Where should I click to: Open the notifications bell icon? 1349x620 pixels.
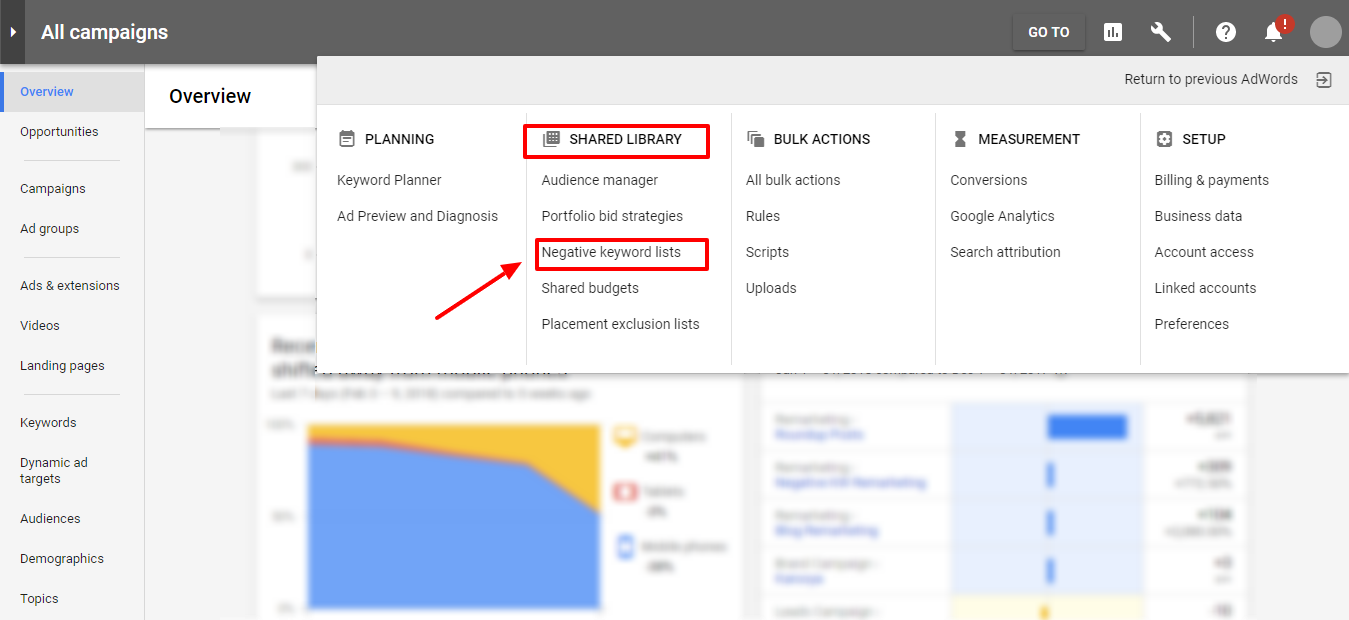click(1273, 32)
